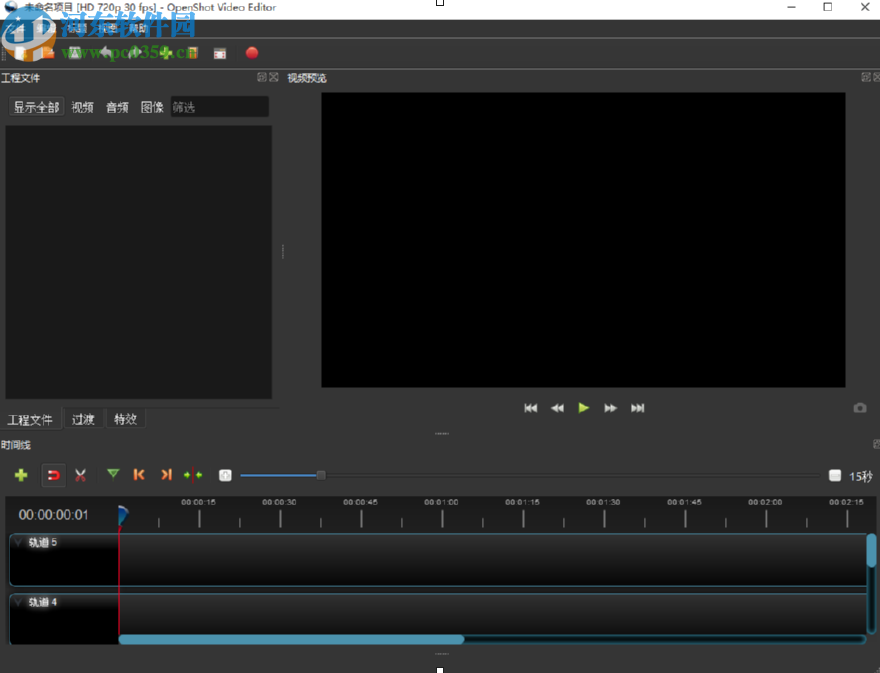Fast forward the video preview
This screenshot has height=673, width=880.
pyautogui.click(x=610, y=408)
